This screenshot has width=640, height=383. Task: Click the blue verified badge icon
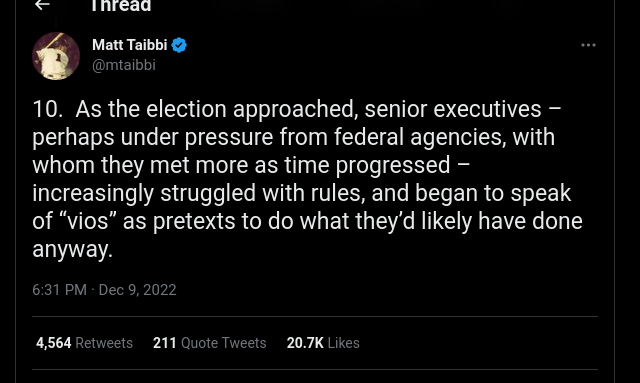pos(179,45)
